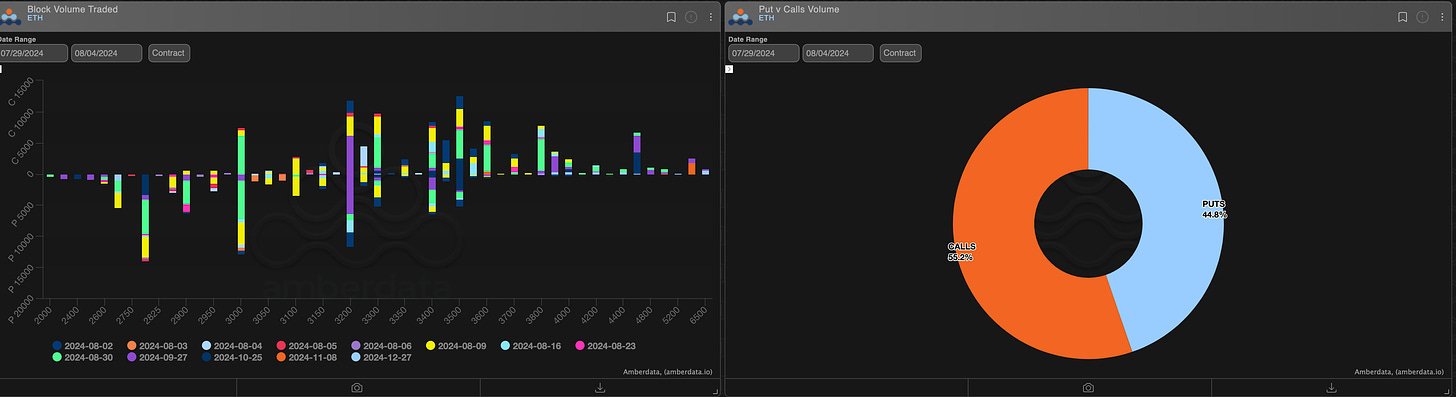Open Contract selector in Block Volume Traded panel
This screenshot has height=397, width=1456.
click(x=168, y=53)
